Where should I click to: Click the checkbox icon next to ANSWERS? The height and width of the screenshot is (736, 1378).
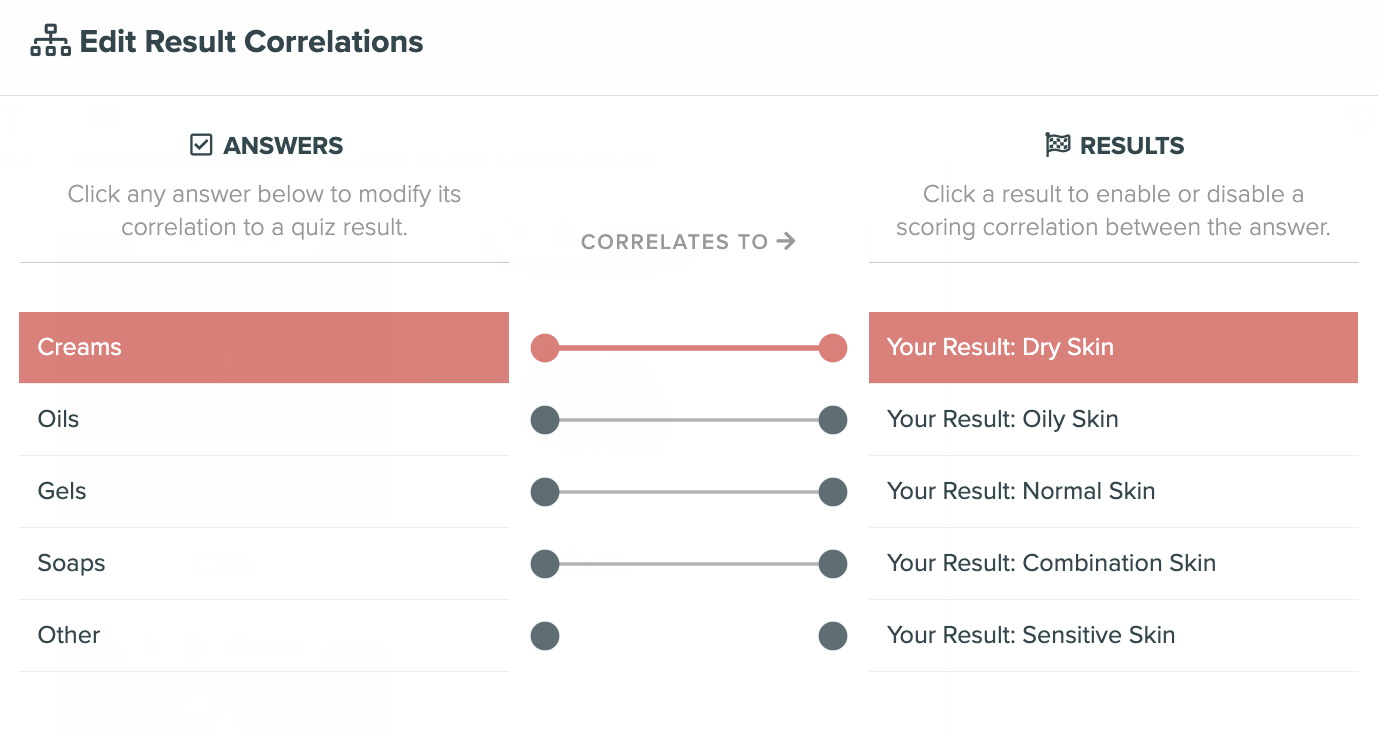[x=201, y=146]
